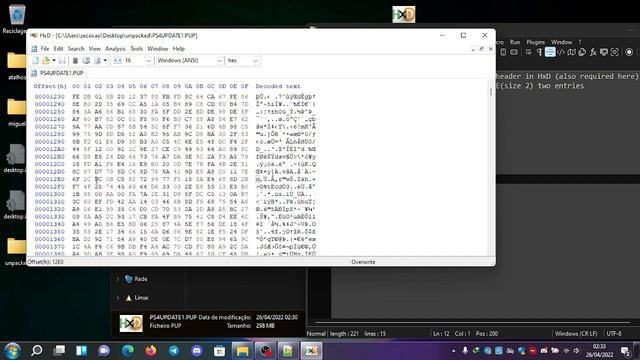The width and height of the screenshot is (640, 360).
Task: Open the View menu in HxD
Action: pyautogui.click(x=95, y=49)
